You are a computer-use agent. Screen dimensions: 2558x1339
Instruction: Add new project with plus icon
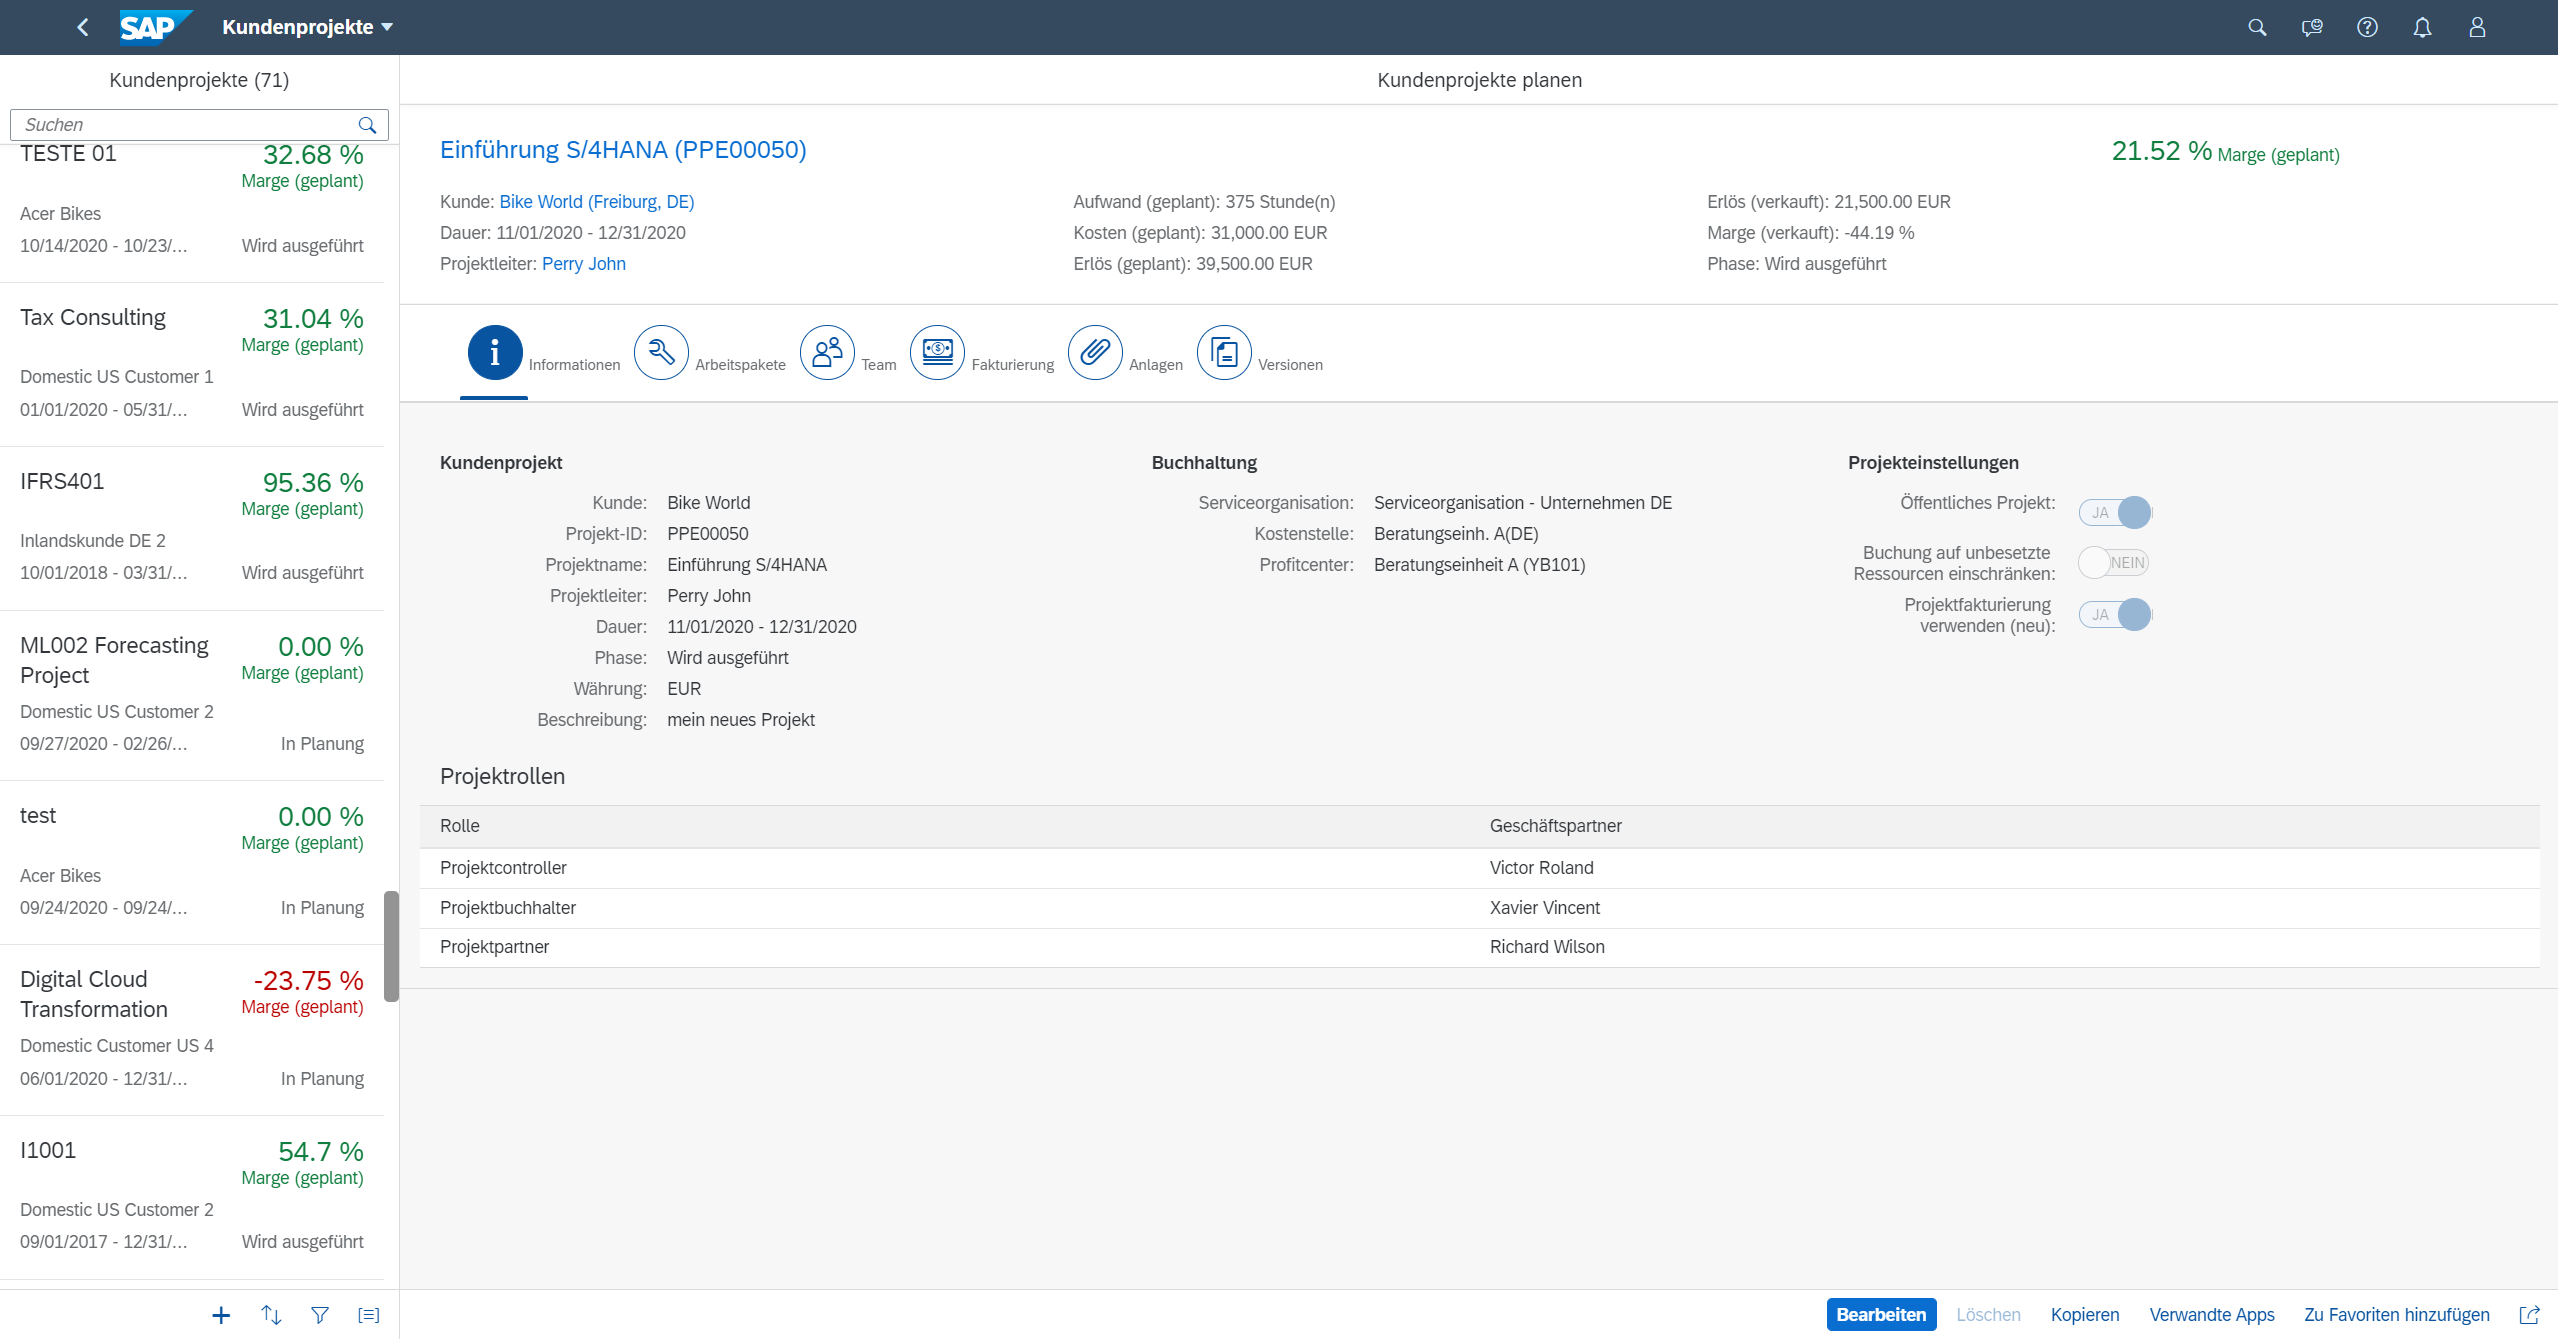point(221,1315)
